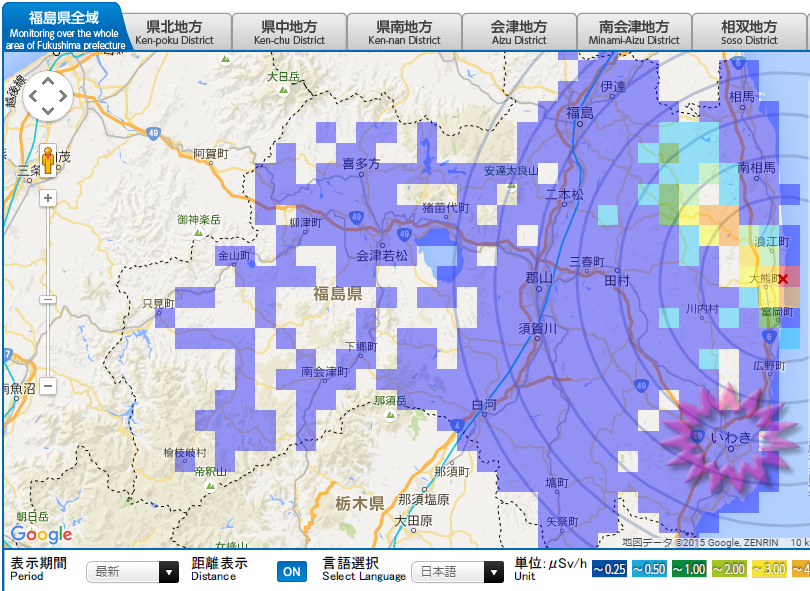Screen dimensions: 810x591
Task: Switch to the Ken-chu District tab
Action: [x=289, y=32]
